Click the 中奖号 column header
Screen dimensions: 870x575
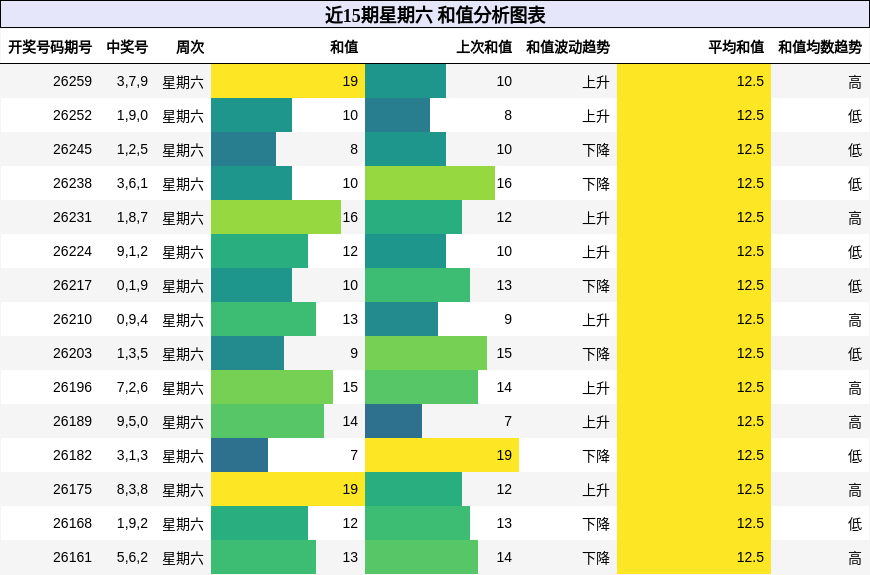(x=127, y=47)
